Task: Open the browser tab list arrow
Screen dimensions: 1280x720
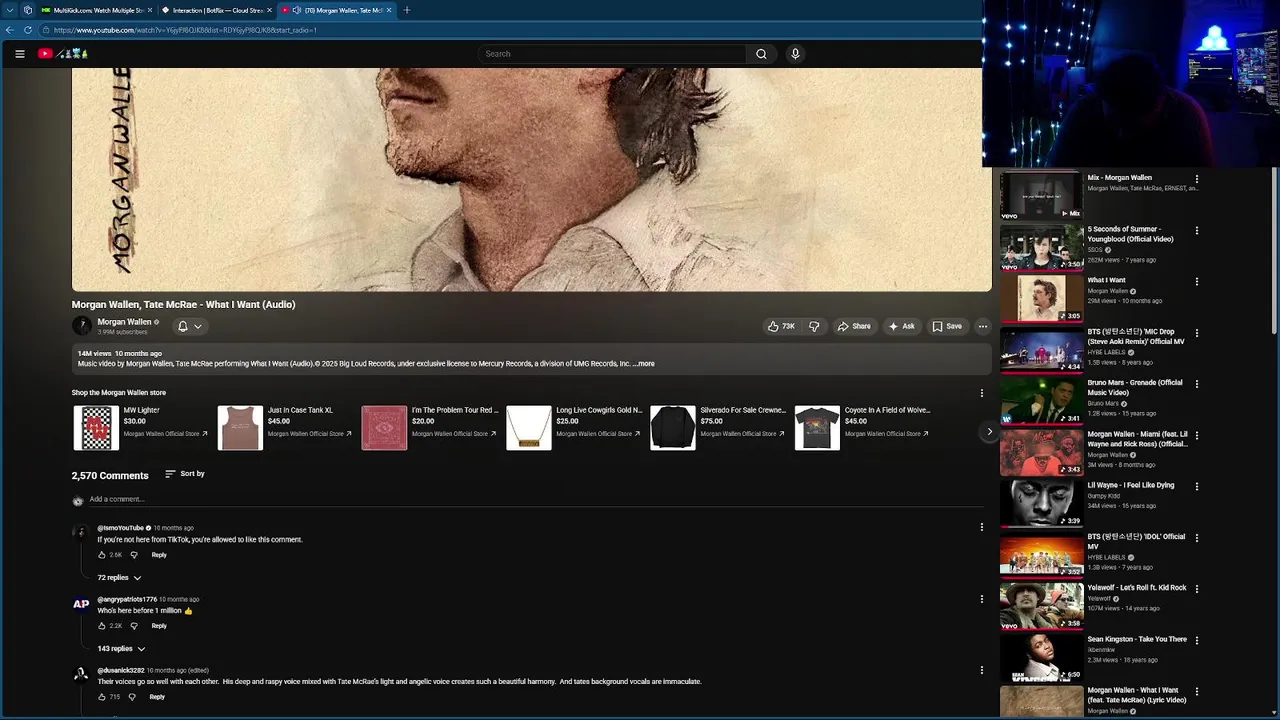Action: point(9,10)
